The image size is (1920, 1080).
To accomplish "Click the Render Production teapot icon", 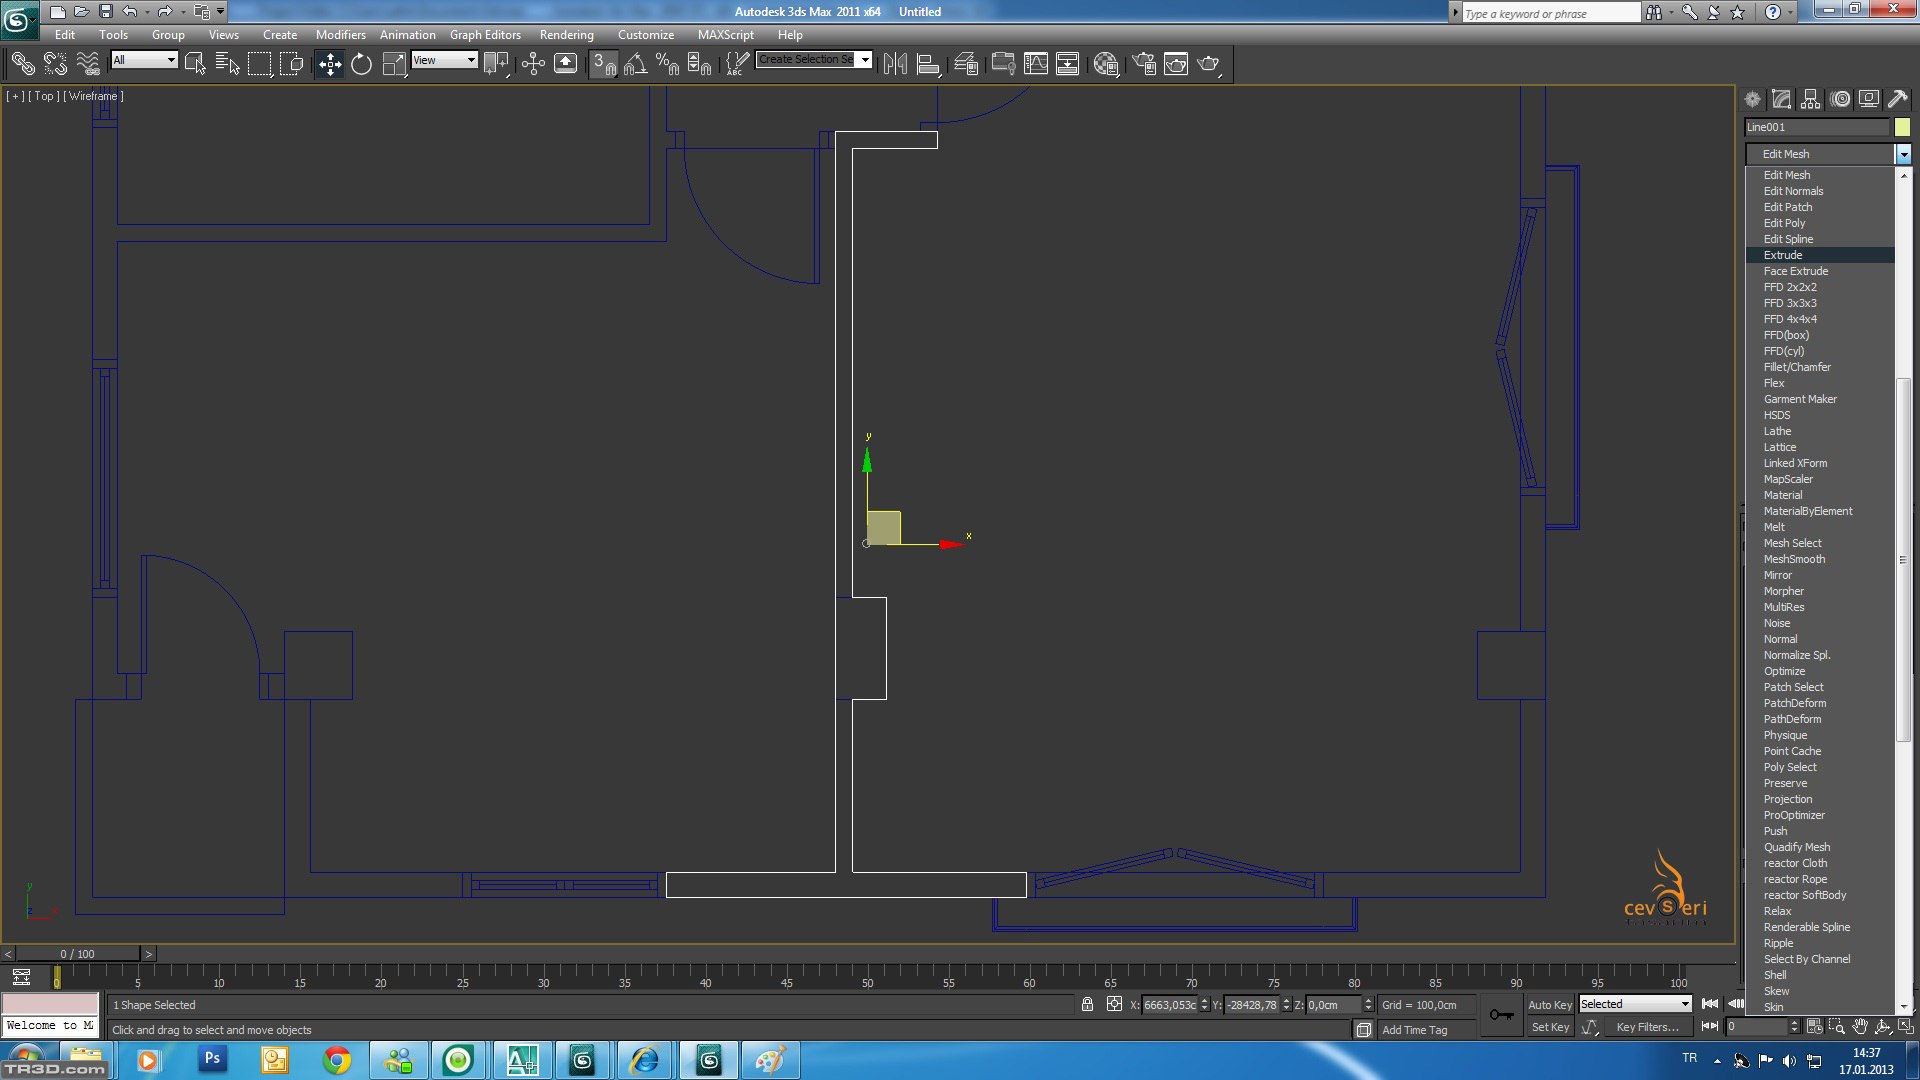I will [x=1208, y=64].
